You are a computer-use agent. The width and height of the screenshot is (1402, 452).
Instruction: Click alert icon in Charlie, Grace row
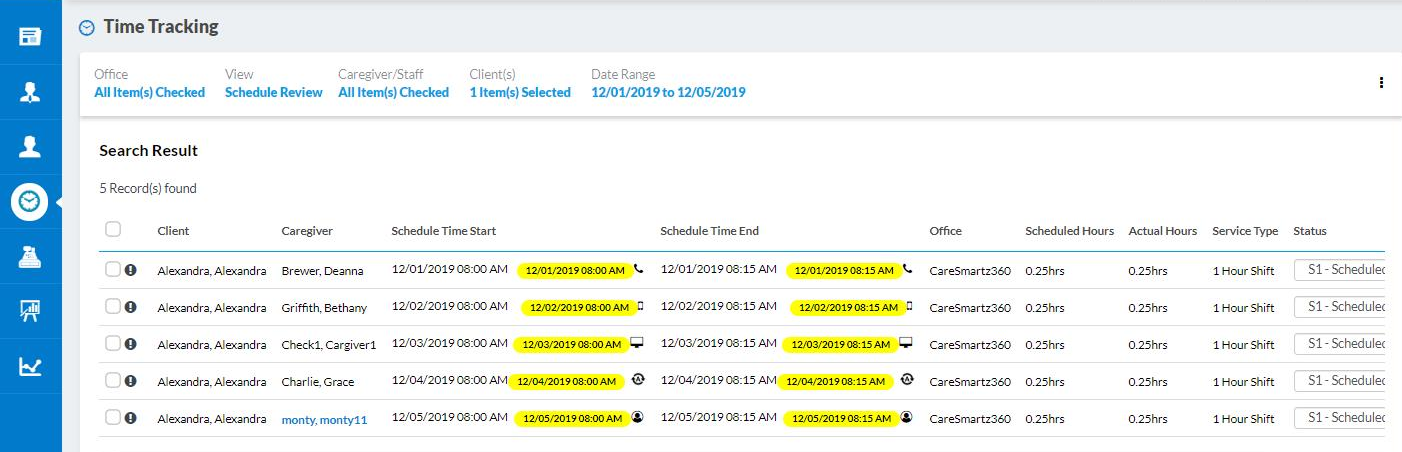pyautogui.click(x=130, y=381)
